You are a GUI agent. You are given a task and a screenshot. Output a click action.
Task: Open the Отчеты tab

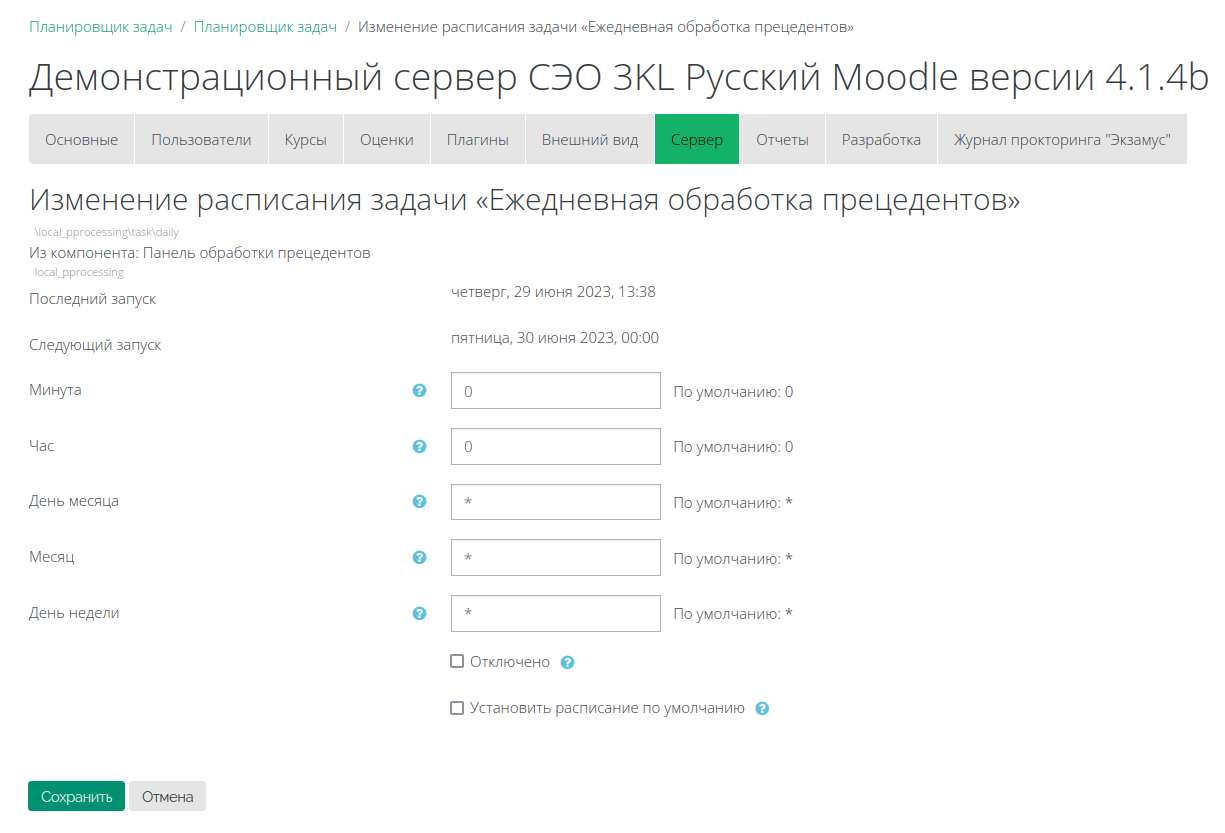pos(782,140)
